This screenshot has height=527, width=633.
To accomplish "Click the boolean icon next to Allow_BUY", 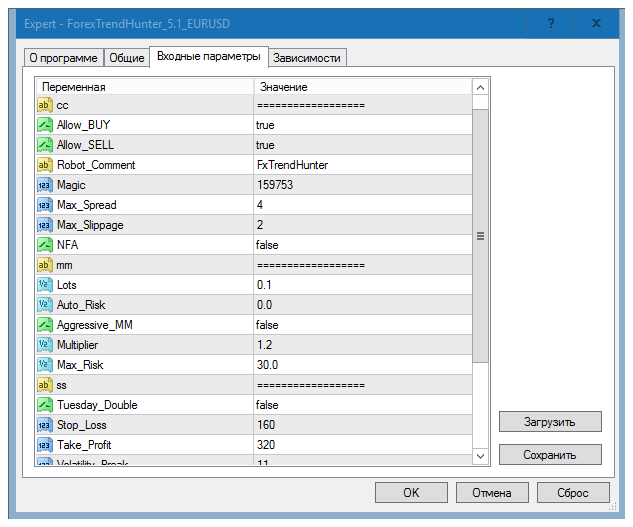I will point(44,125).
